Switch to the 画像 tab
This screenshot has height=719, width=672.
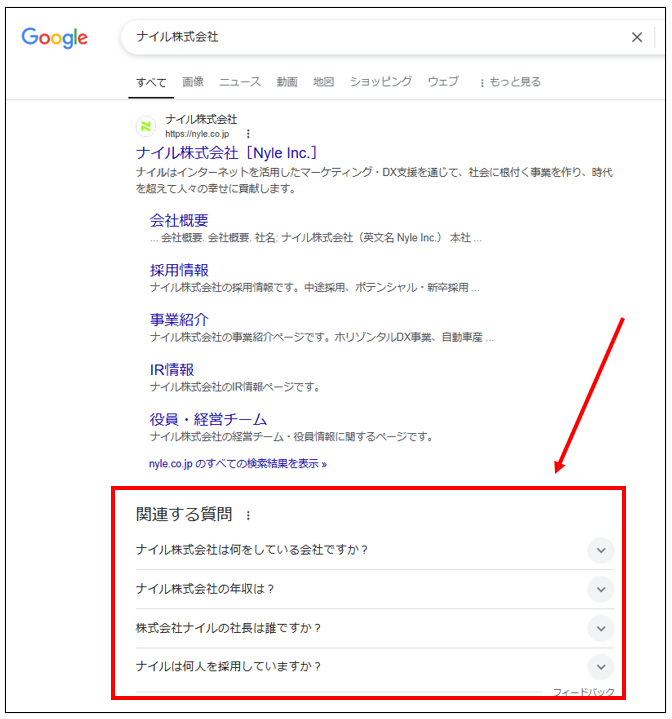point(193,82)
